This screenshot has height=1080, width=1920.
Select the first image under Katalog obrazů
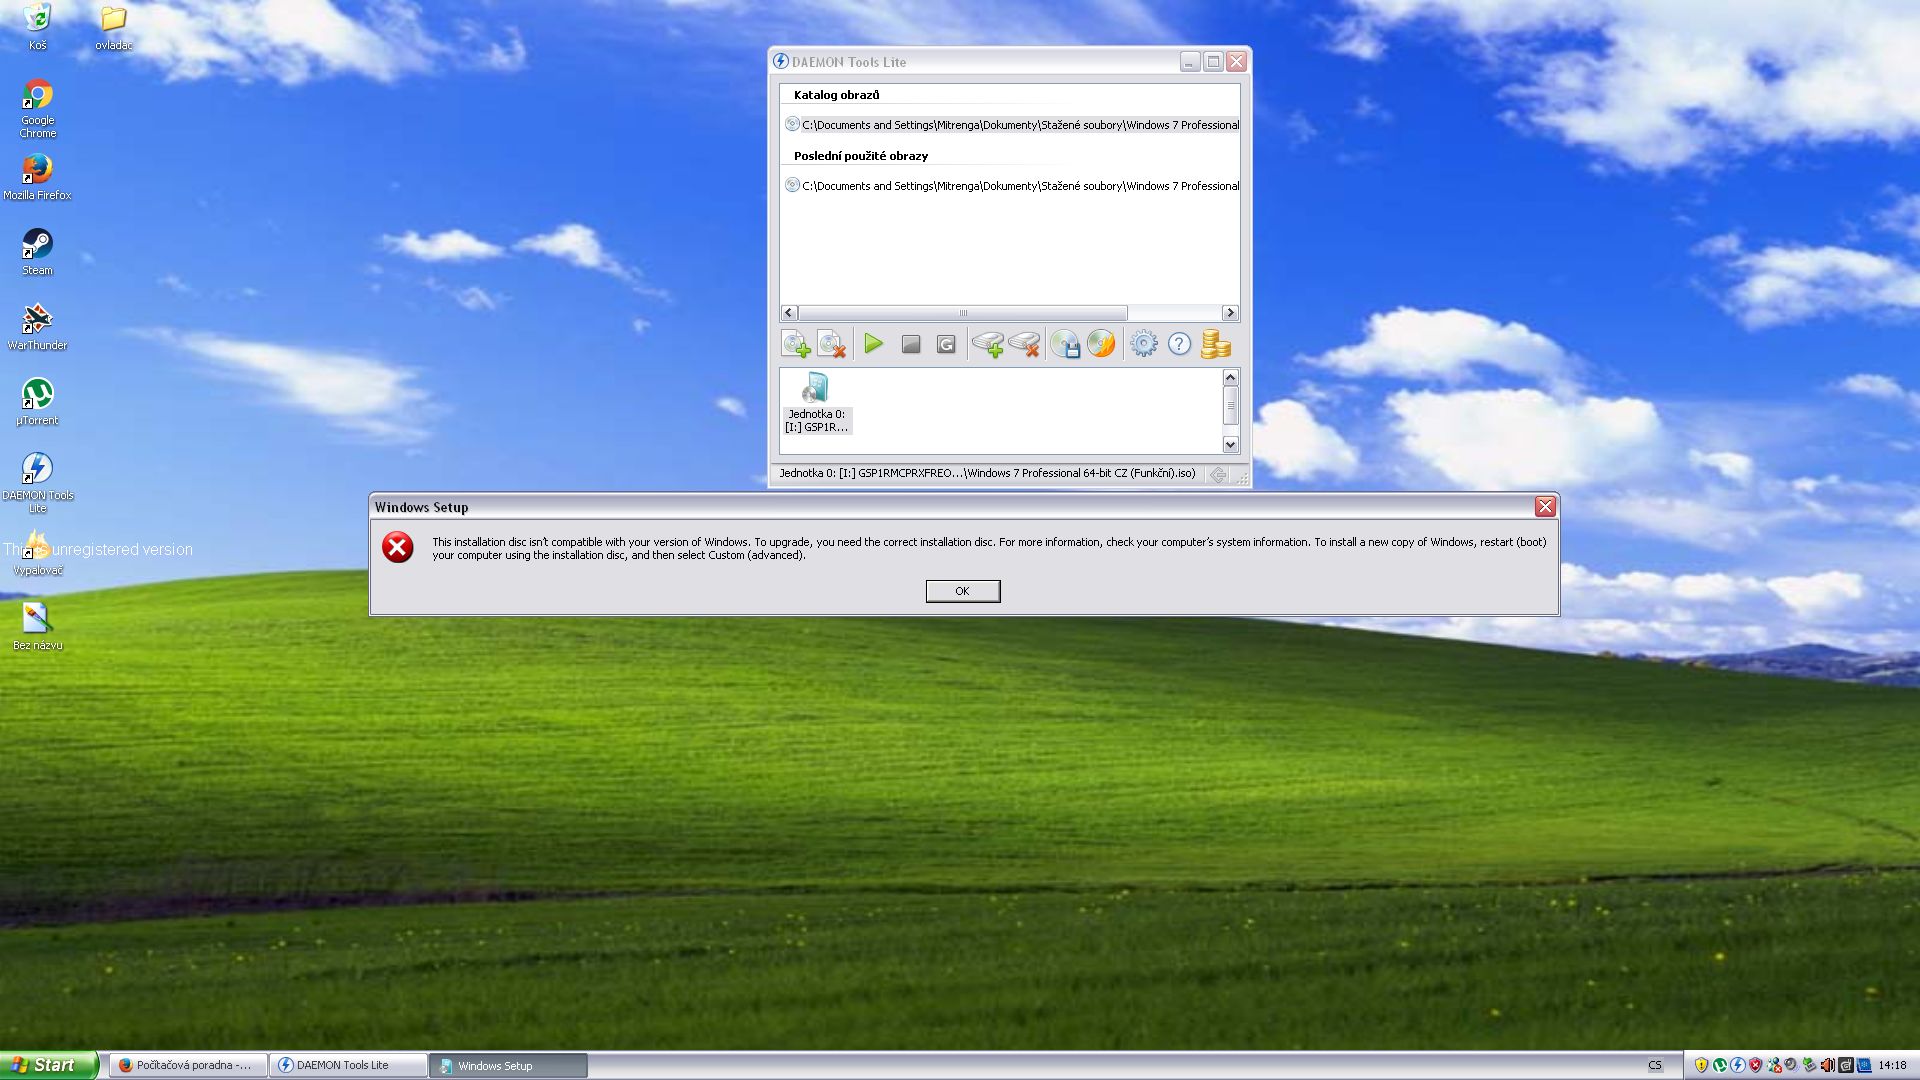point(1010,125)
